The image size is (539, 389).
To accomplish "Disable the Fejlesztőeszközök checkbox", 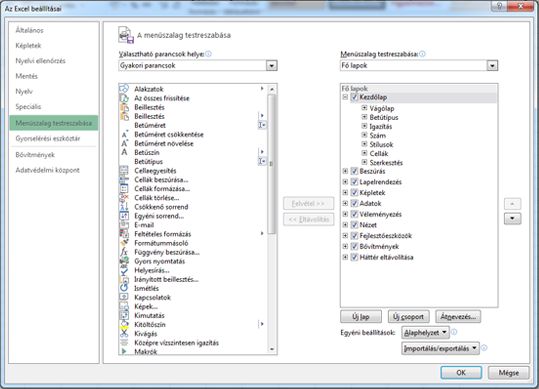I will (x=354, y=235).
